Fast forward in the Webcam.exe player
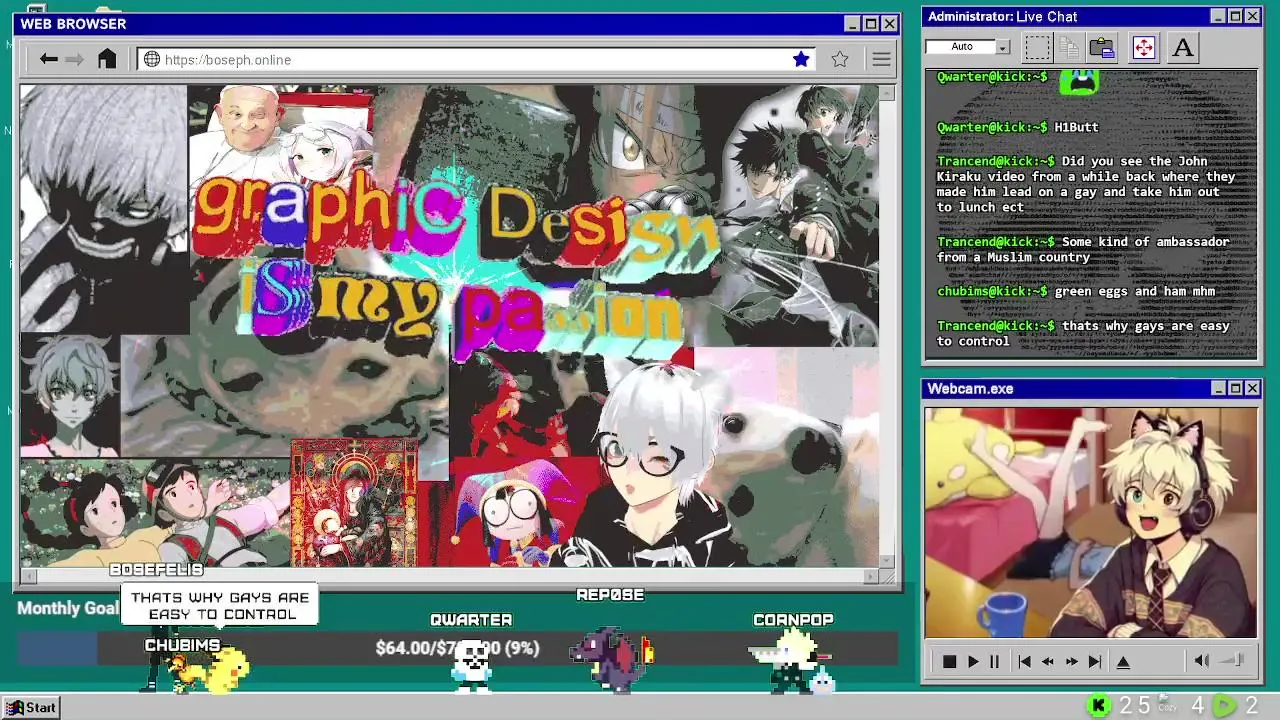The width and height of the screenshot is (1280, 720). click(x=1071, y=661)
